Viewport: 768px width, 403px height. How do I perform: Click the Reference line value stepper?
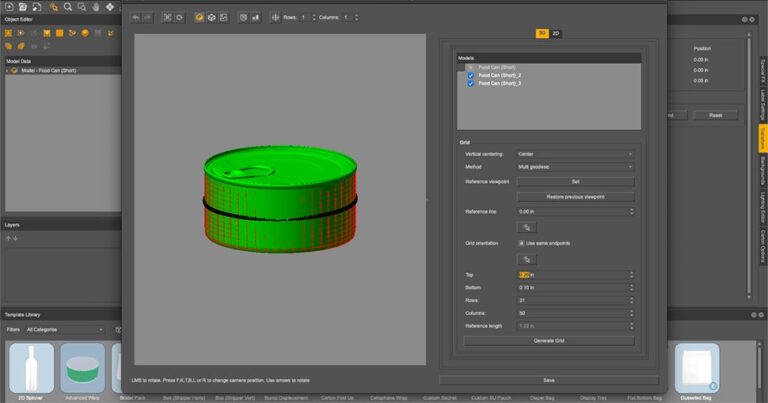[x=631, y=212]
